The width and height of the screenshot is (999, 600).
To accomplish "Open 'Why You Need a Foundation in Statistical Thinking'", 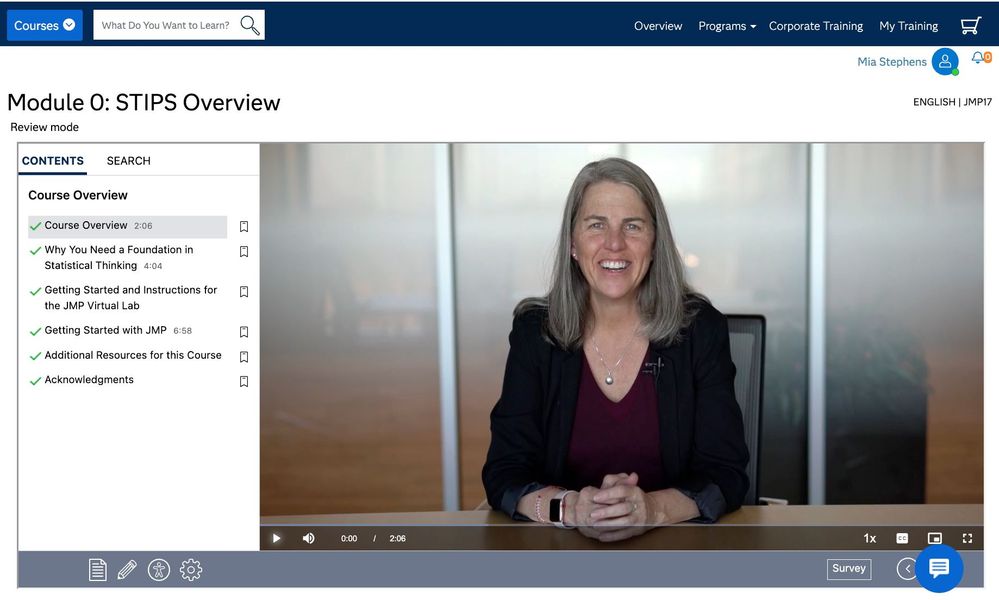I will click(x=119, y=257).
